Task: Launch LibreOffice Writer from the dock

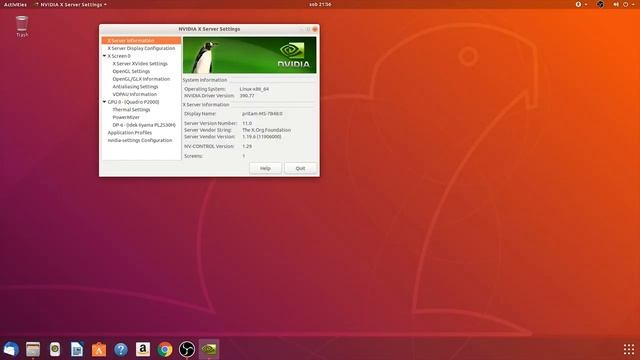Action: click(77, 349)
